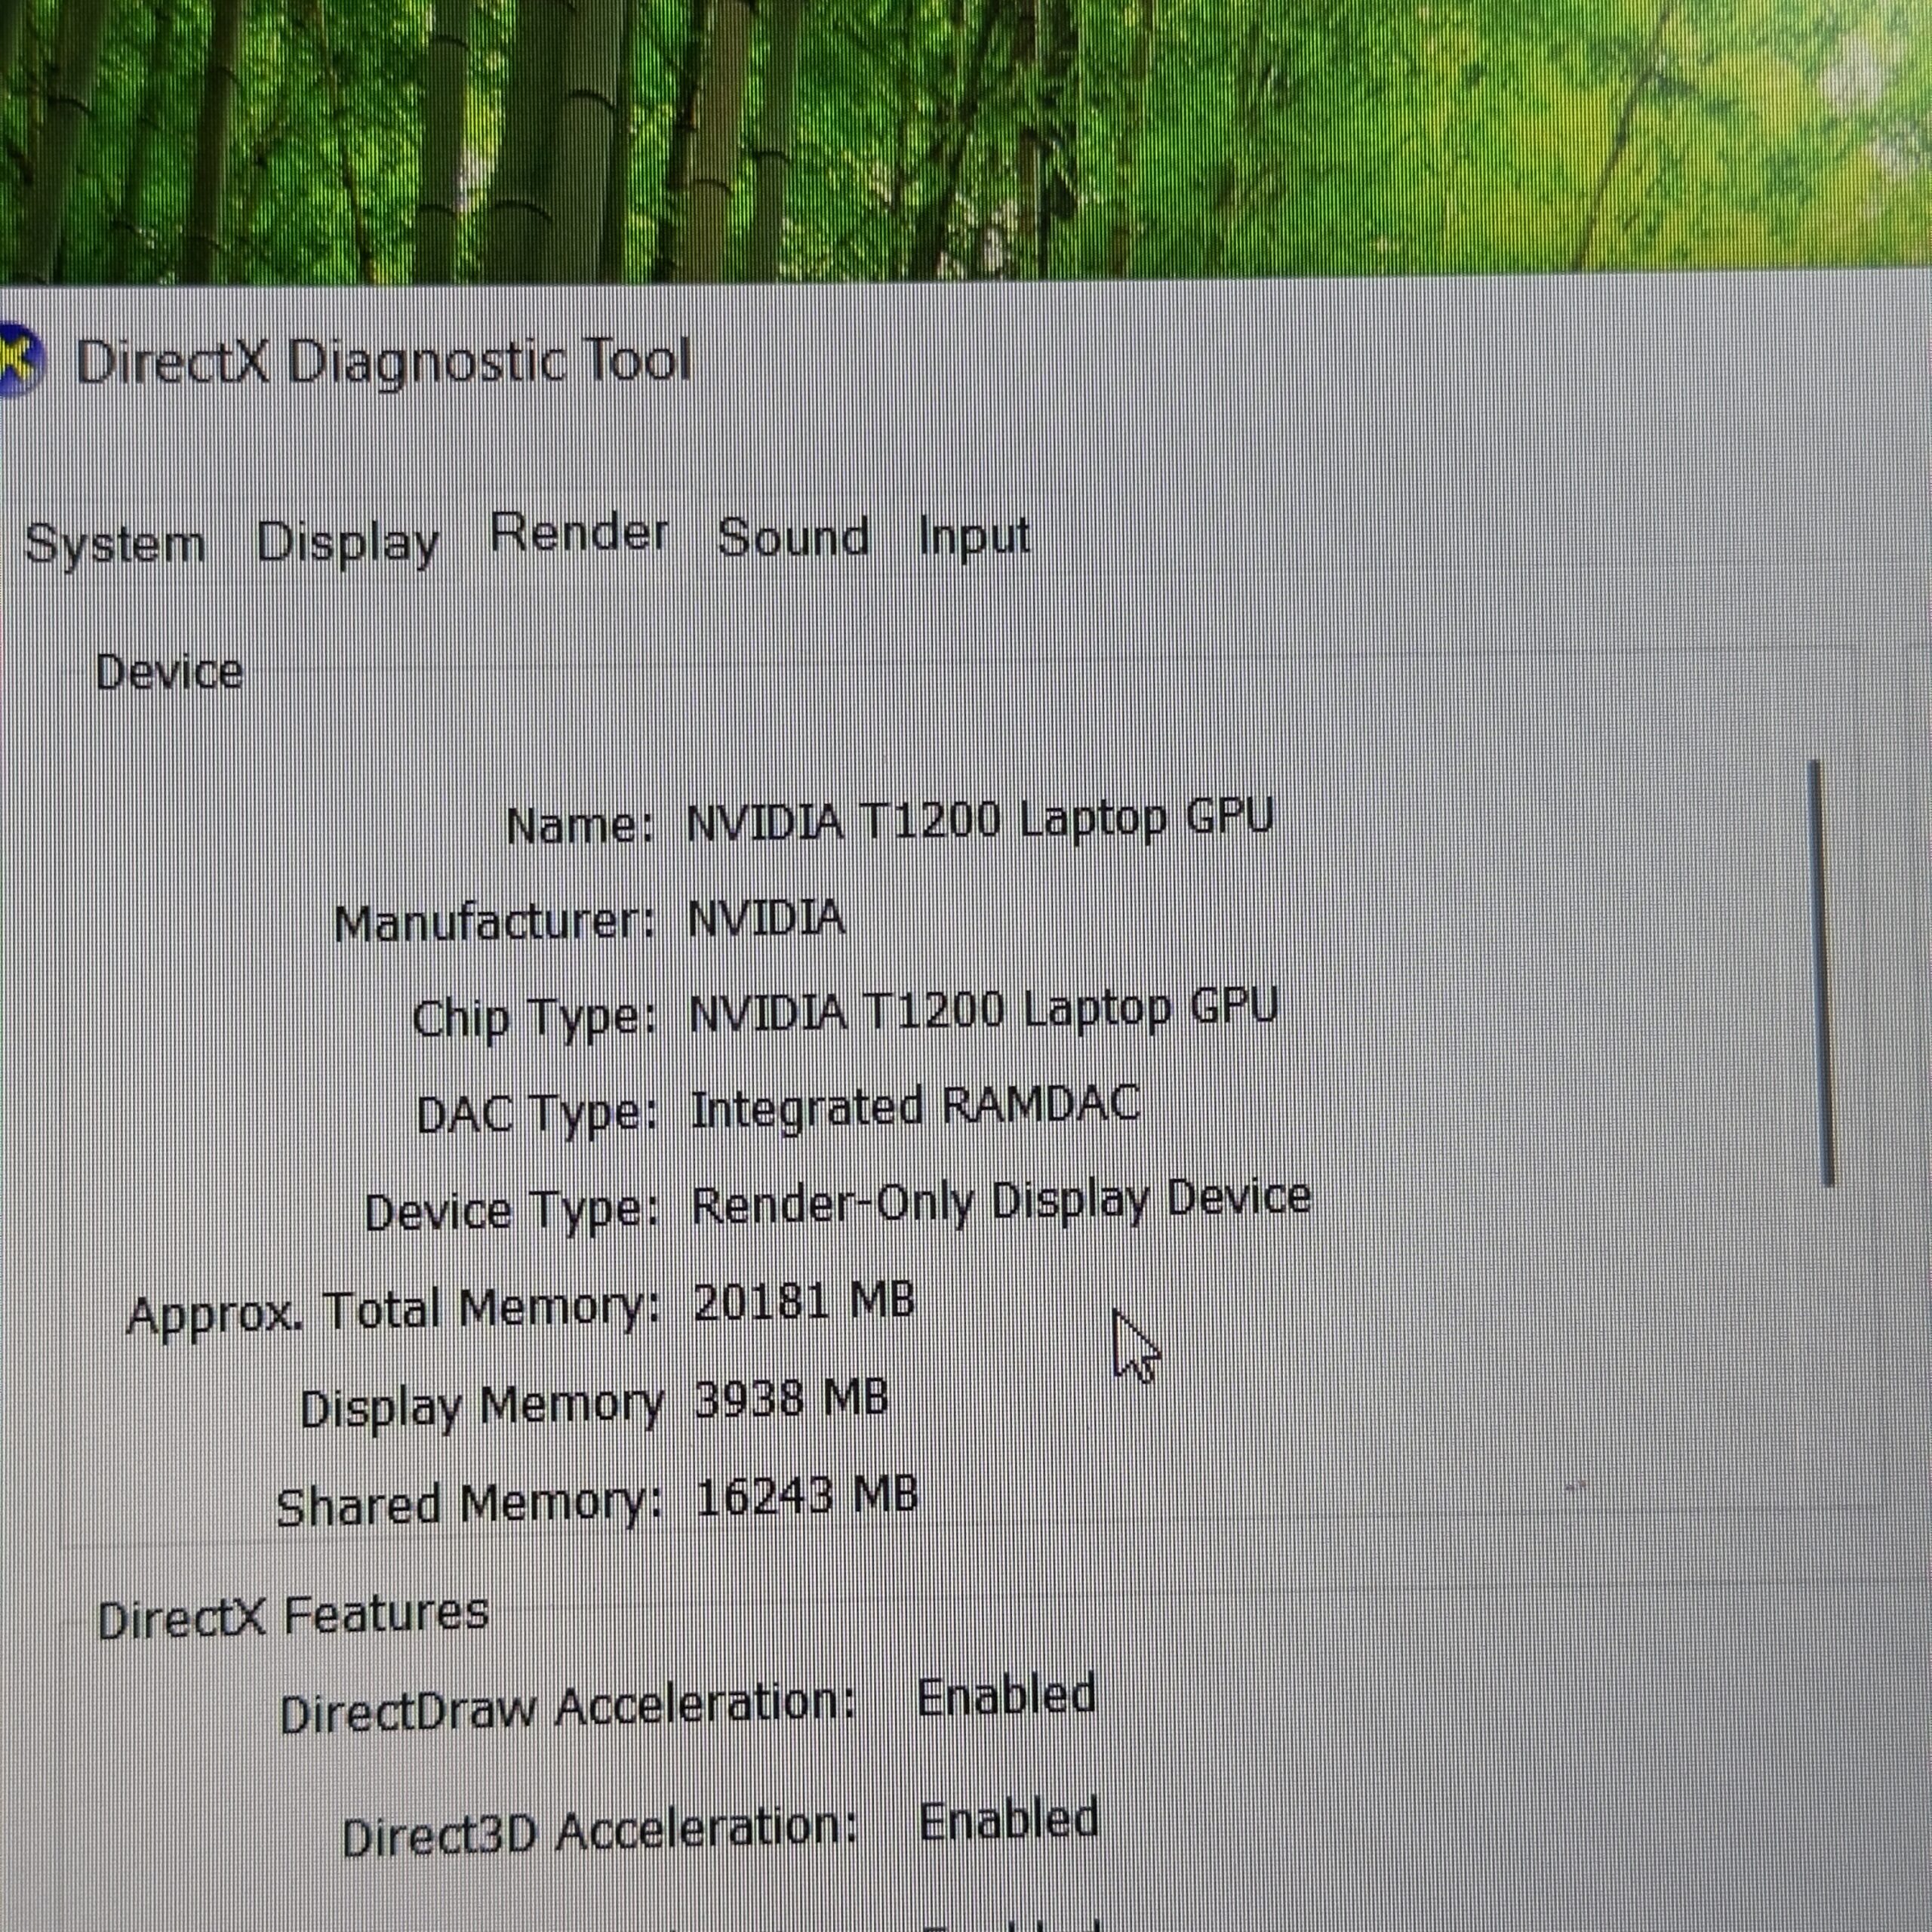Click the DirectX Features group label
Image resolution: width=1932 pixels, height=1932 pixels.
pyautogui.click(x=293, y=1617)
